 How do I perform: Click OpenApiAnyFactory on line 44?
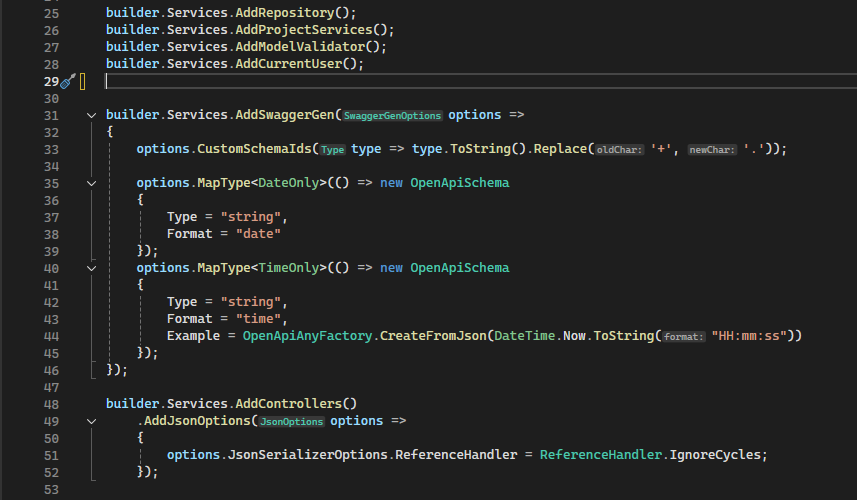tap(308, 336)
